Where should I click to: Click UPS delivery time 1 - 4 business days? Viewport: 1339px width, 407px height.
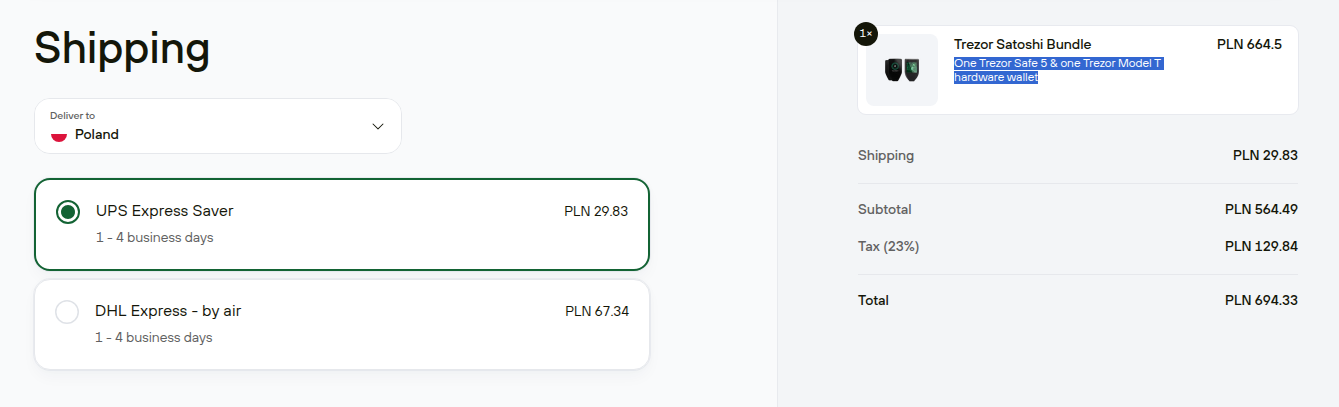154,238
